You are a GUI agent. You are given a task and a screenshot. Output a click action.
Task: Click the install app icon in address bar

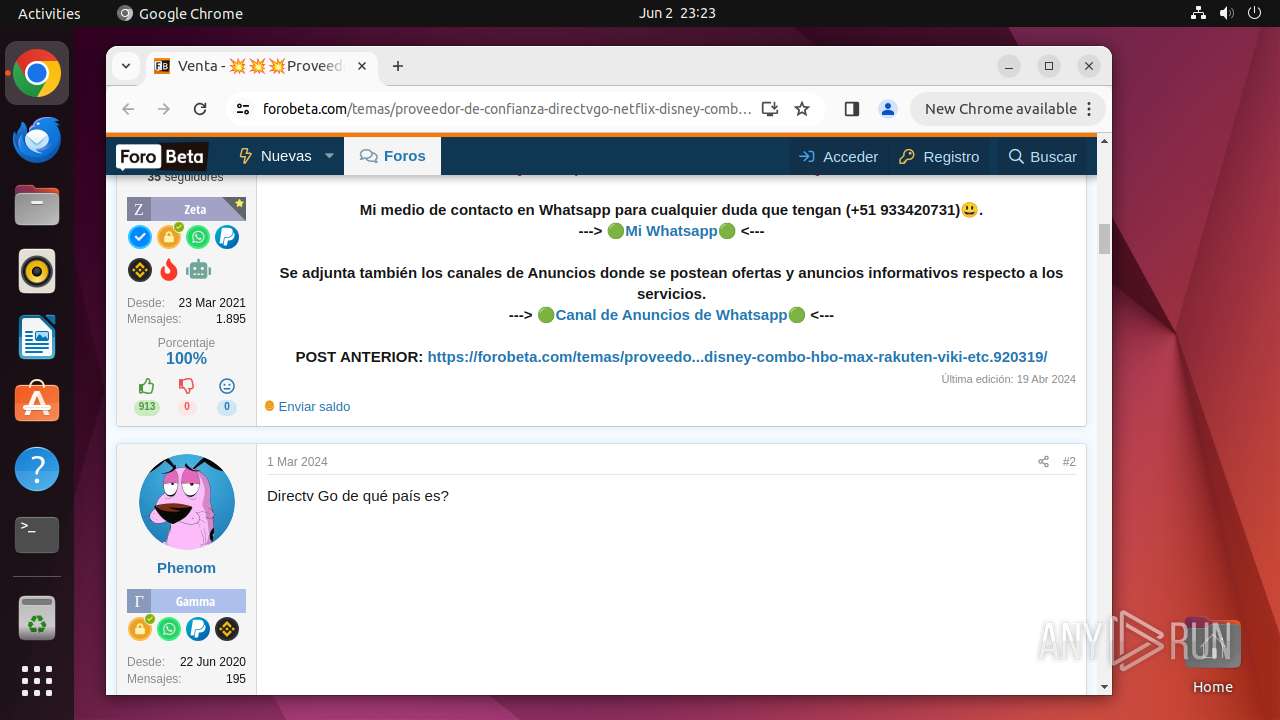click(769, 109)
